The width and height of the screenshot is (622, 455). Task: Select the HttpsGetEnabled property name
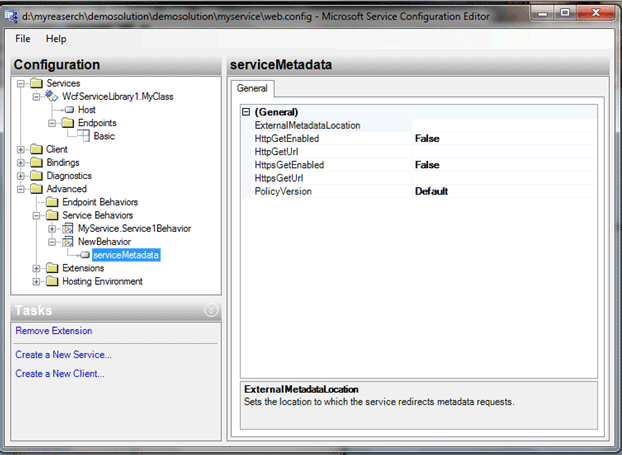point(289,165)
